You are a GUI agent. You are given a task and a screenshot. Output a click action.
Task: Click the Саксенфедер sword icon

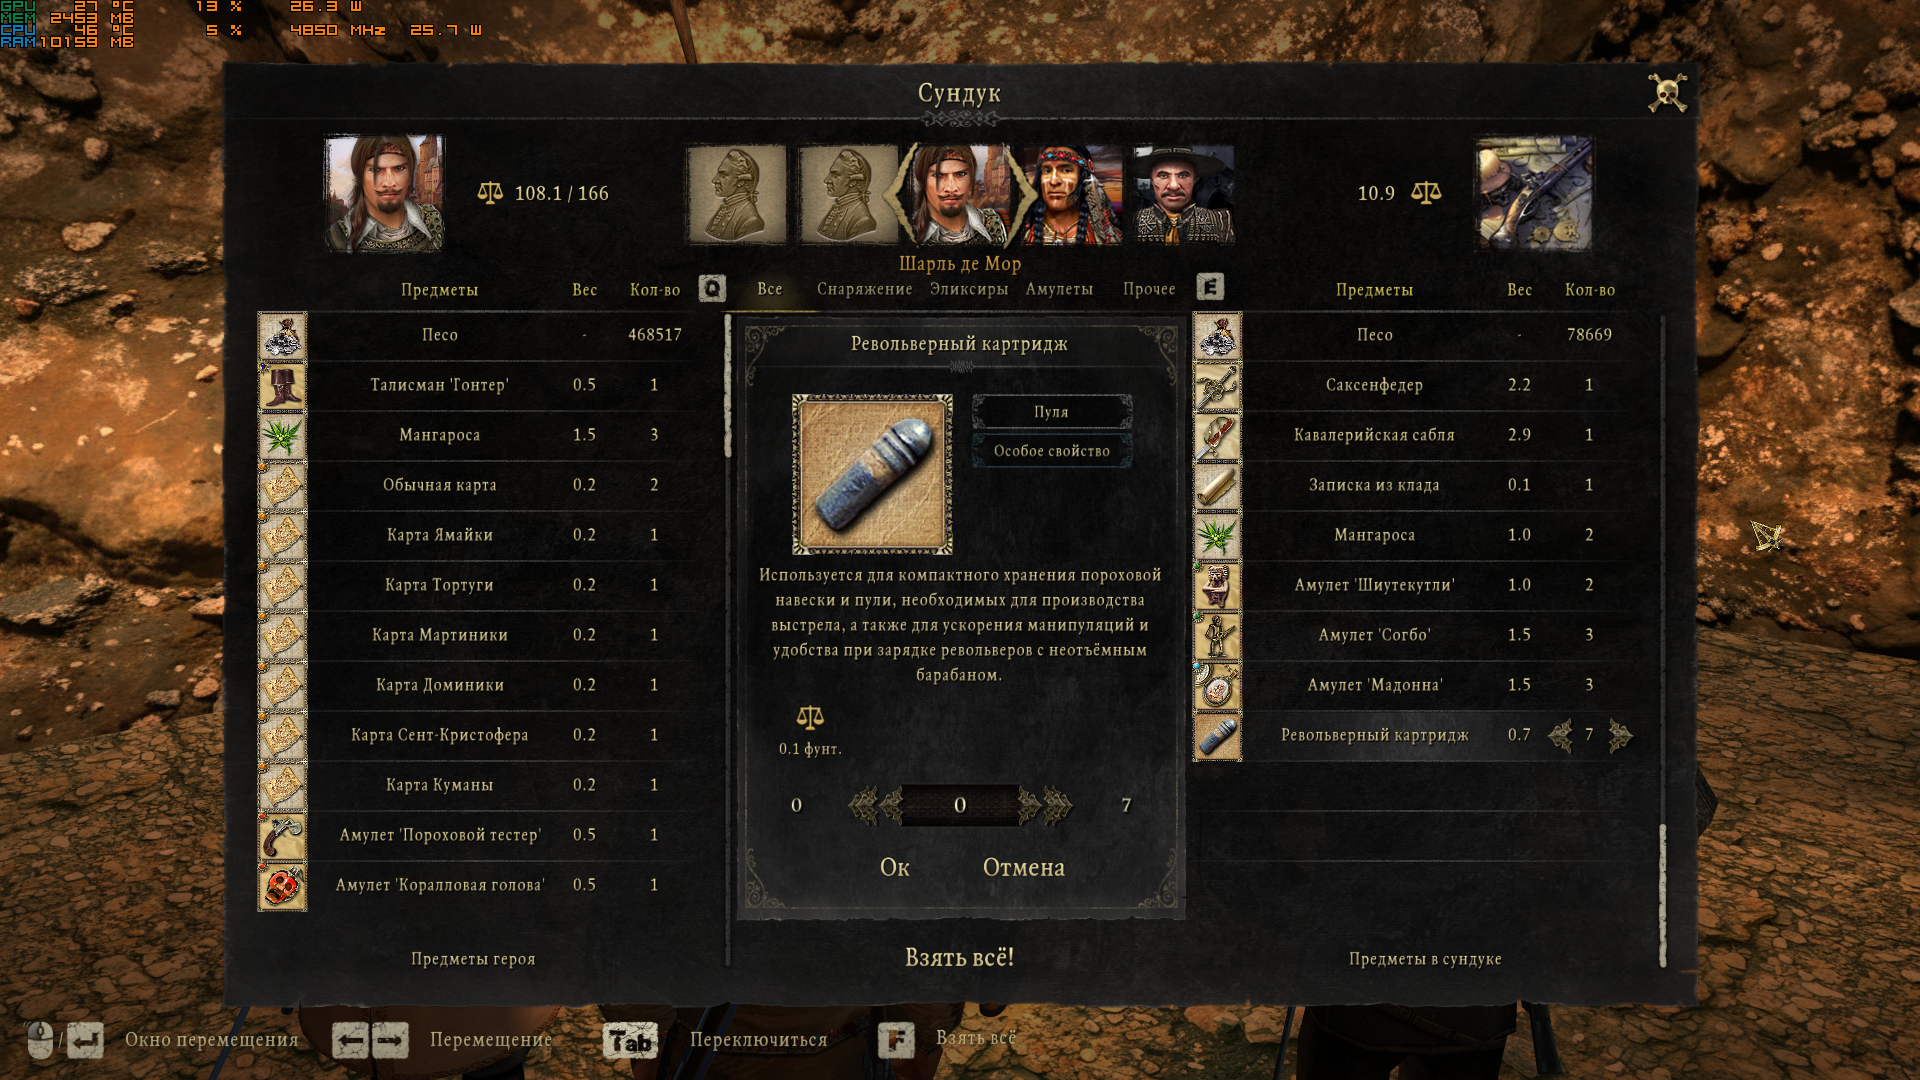click(1217, 386)
